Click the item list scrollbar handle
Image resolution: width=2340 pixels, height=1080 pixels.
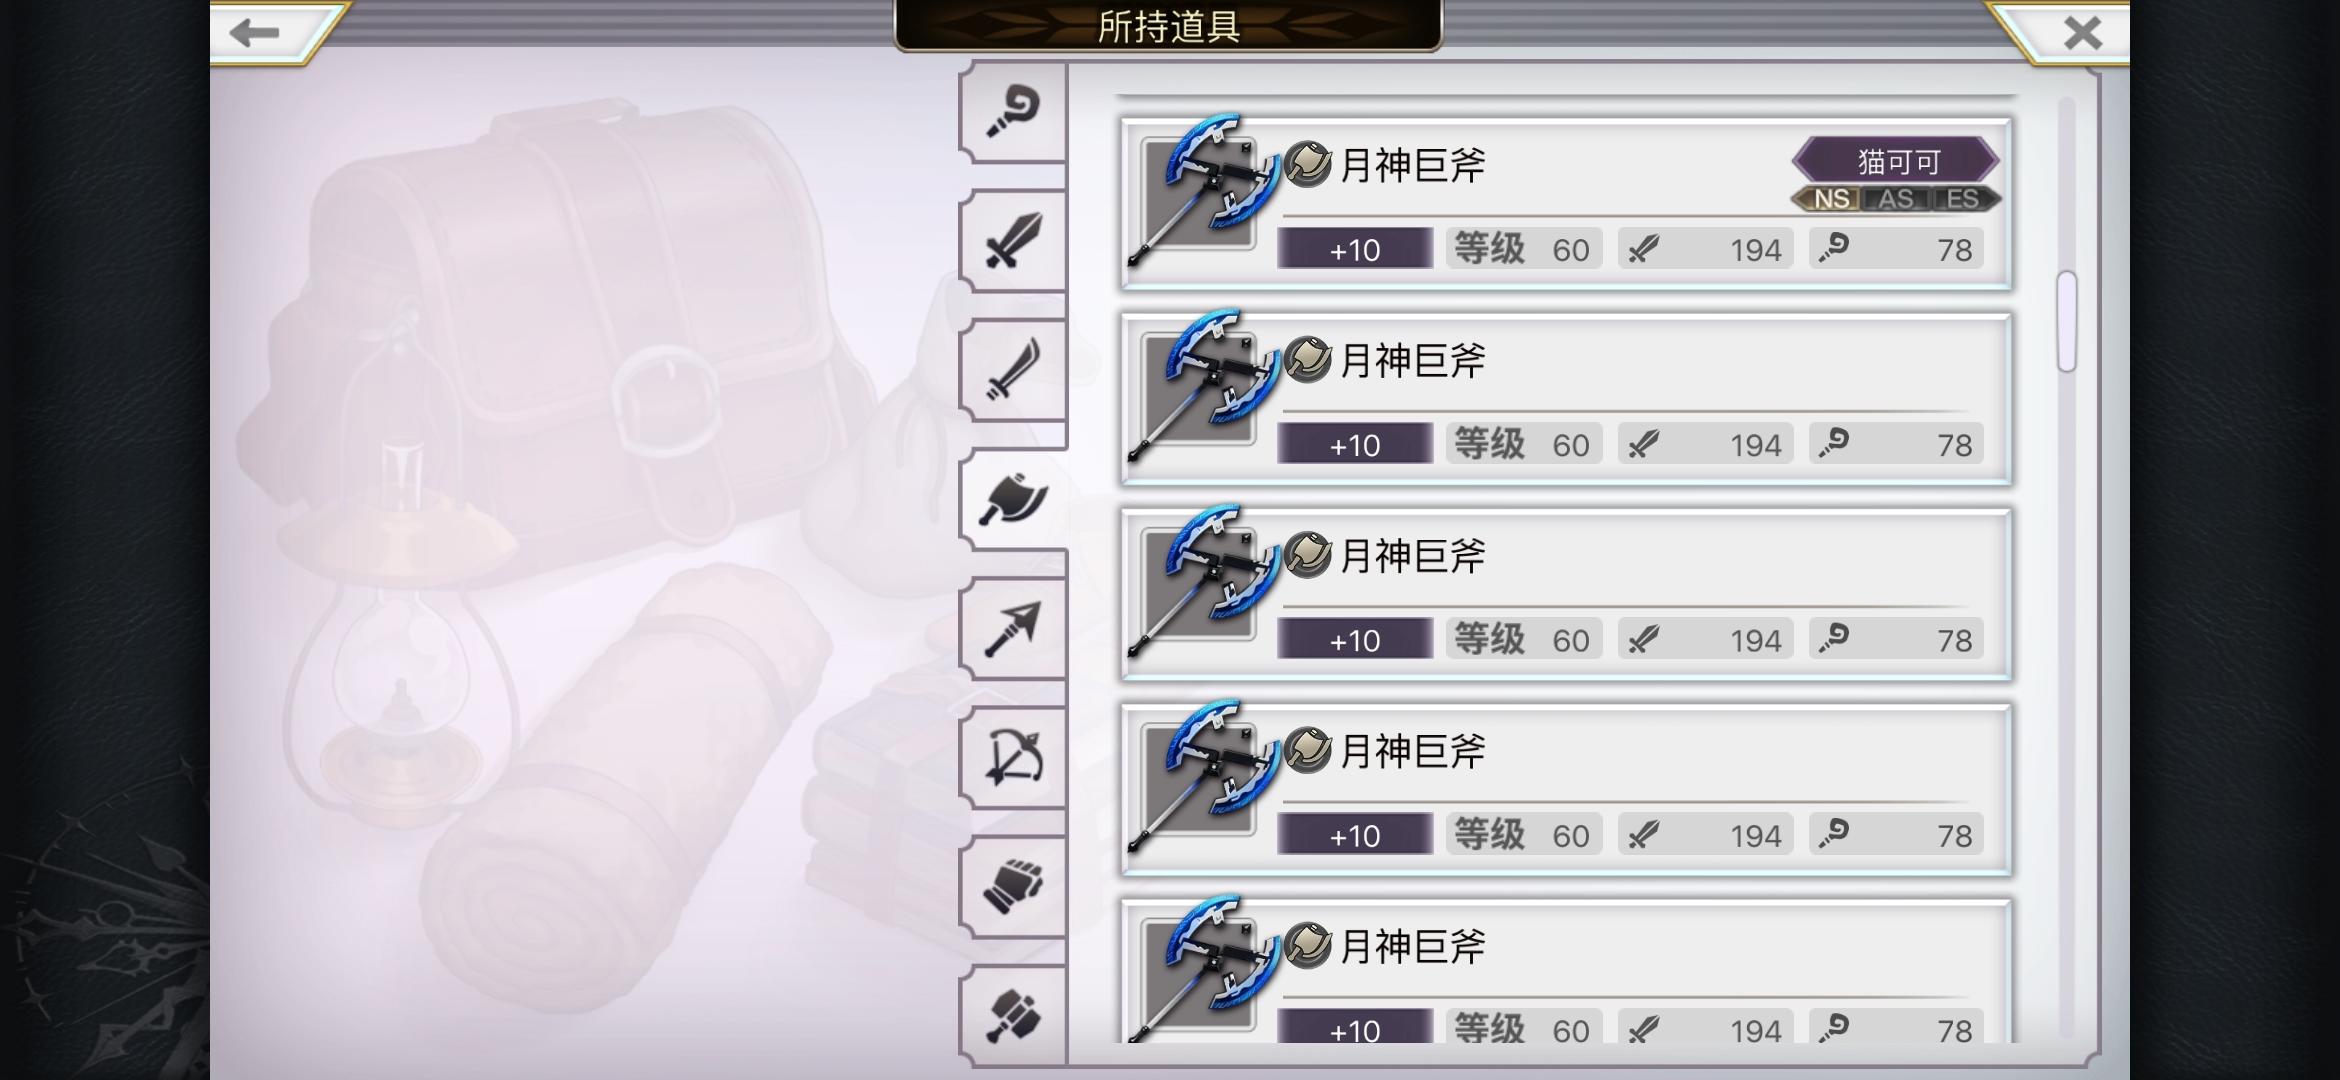pyautogui.click(x=2066, y=322)
